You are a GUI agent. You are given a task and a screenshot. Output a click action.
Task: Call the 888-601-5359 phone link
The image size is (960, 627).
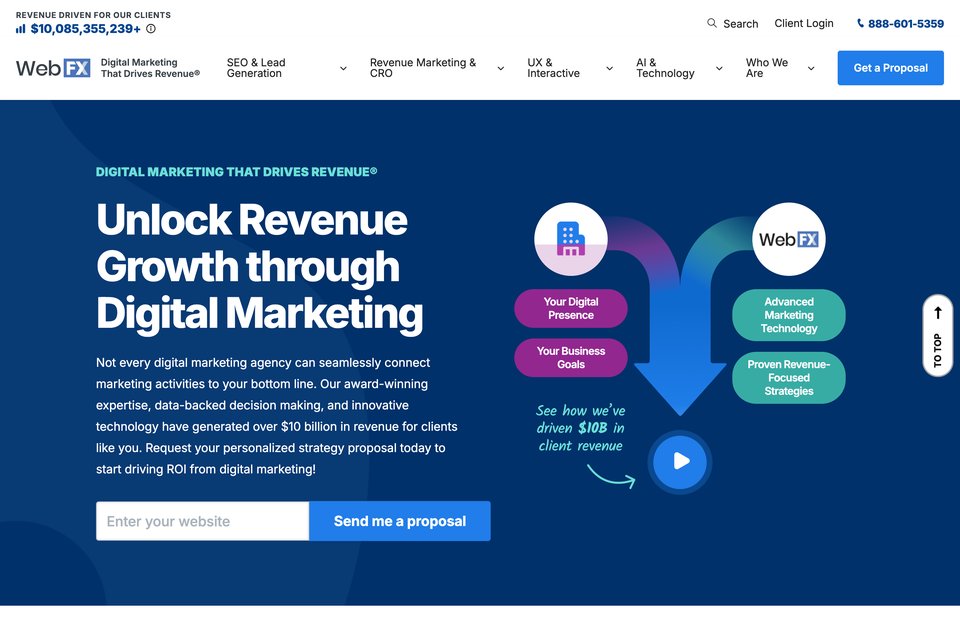(906, 24)
